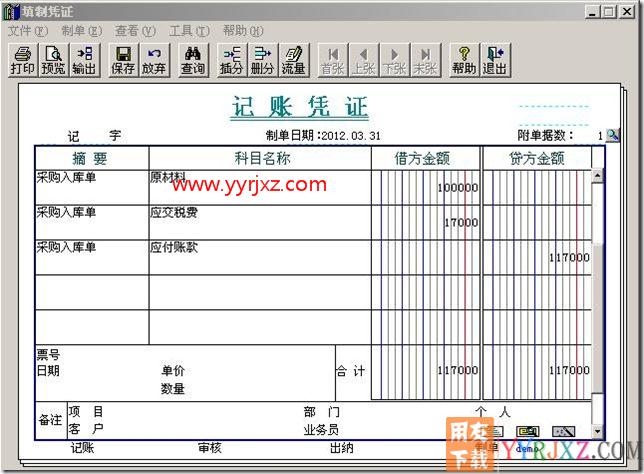Click the 科目名称 column header
This screenshot has width=644, height=474.
[x=260, y=158]
